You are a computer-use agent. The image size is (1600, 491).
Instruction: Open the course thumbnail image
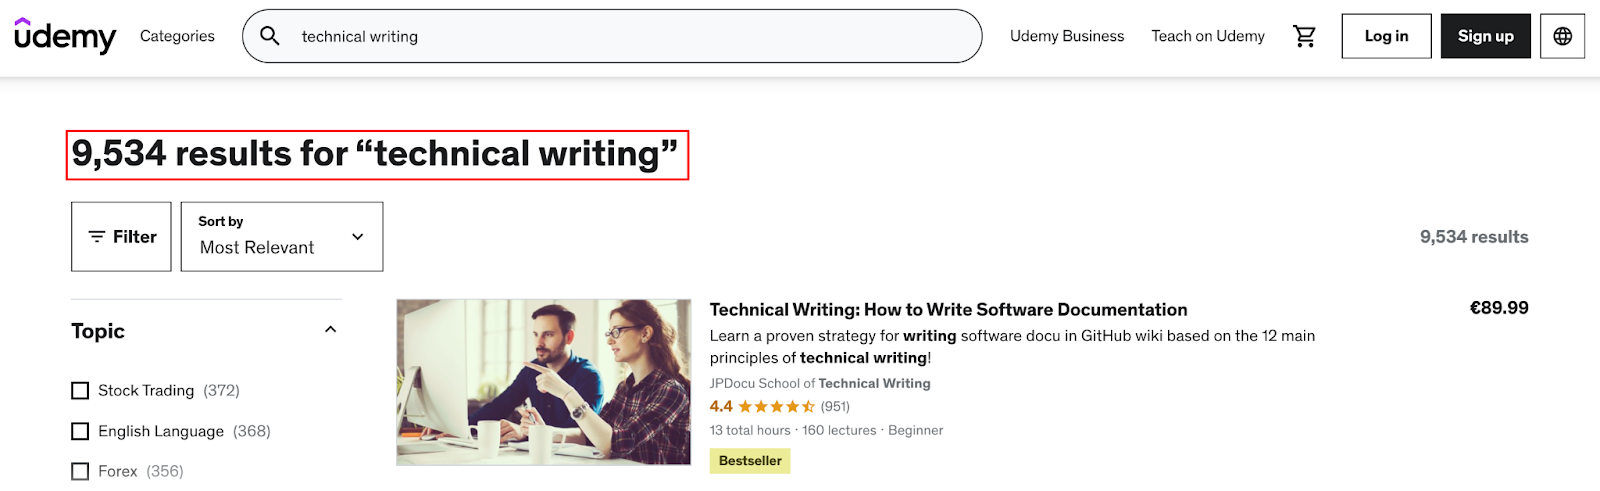544,382
